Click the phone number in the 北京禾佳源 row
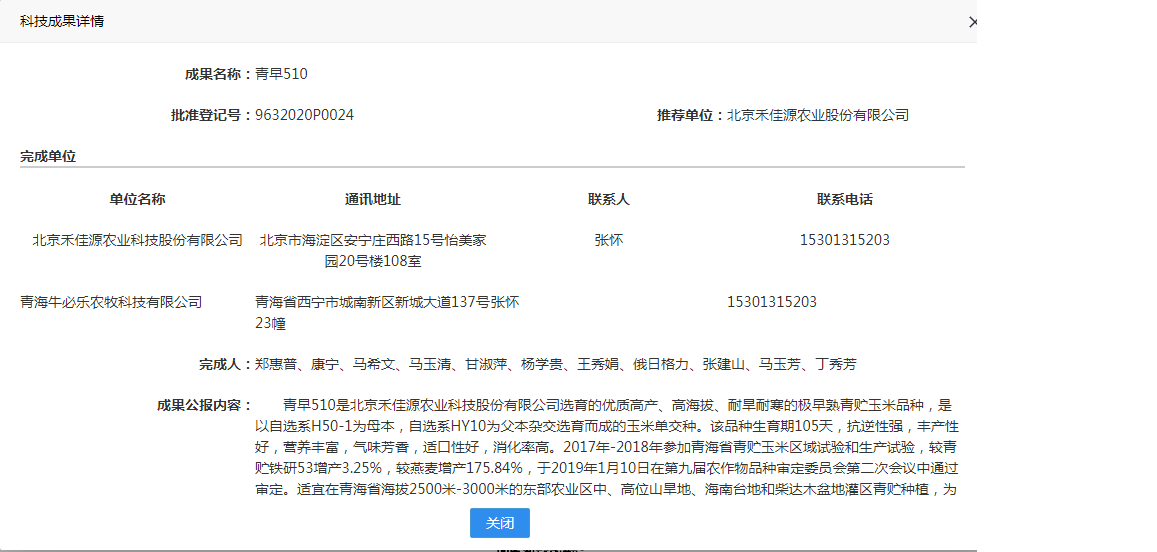This screenshot has height=552, width=1157. click(844, 240)
